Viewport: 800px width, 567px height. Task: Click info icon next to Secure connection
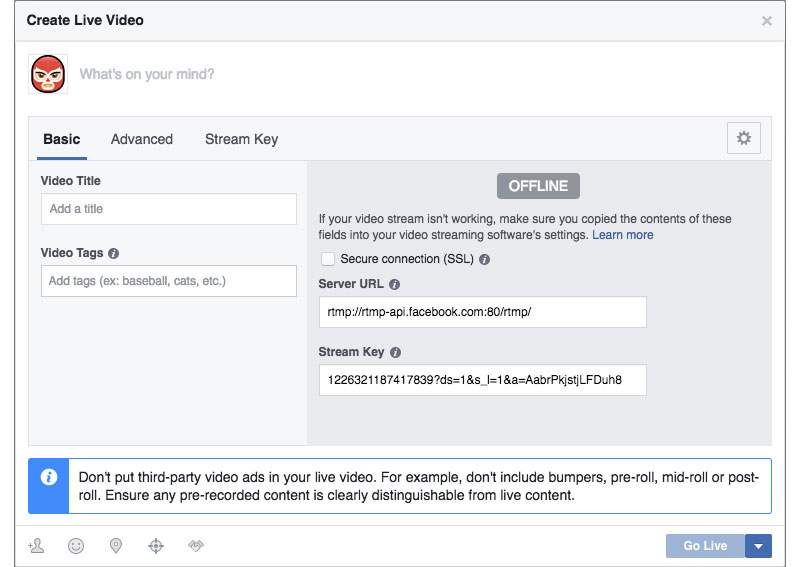pos(484,259)
